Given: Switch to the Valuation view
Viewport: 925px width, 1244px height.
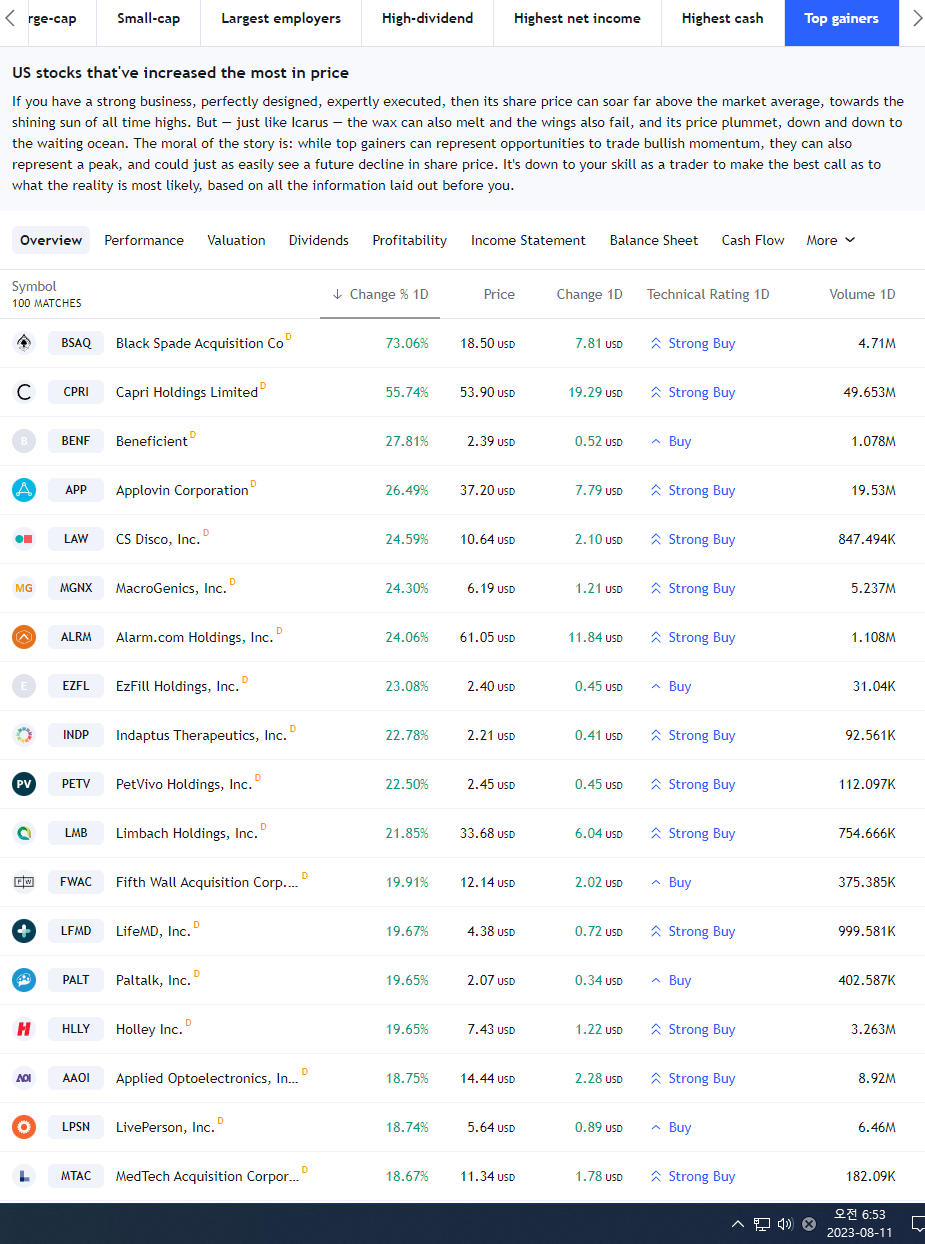Looking at the screenshot, I should pos(236,240).
